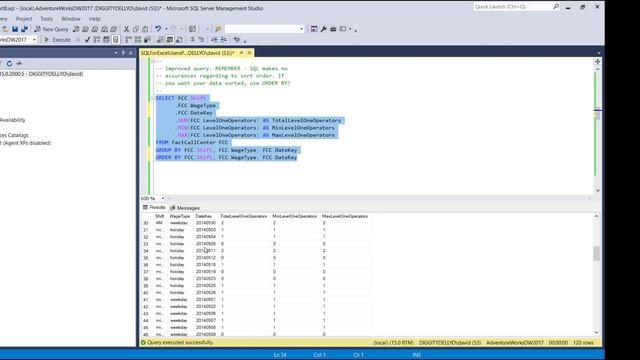Image resolution: width=640 pixels, height=360 pixels.
Task: Open the Window menu
Action: point(71,19)
